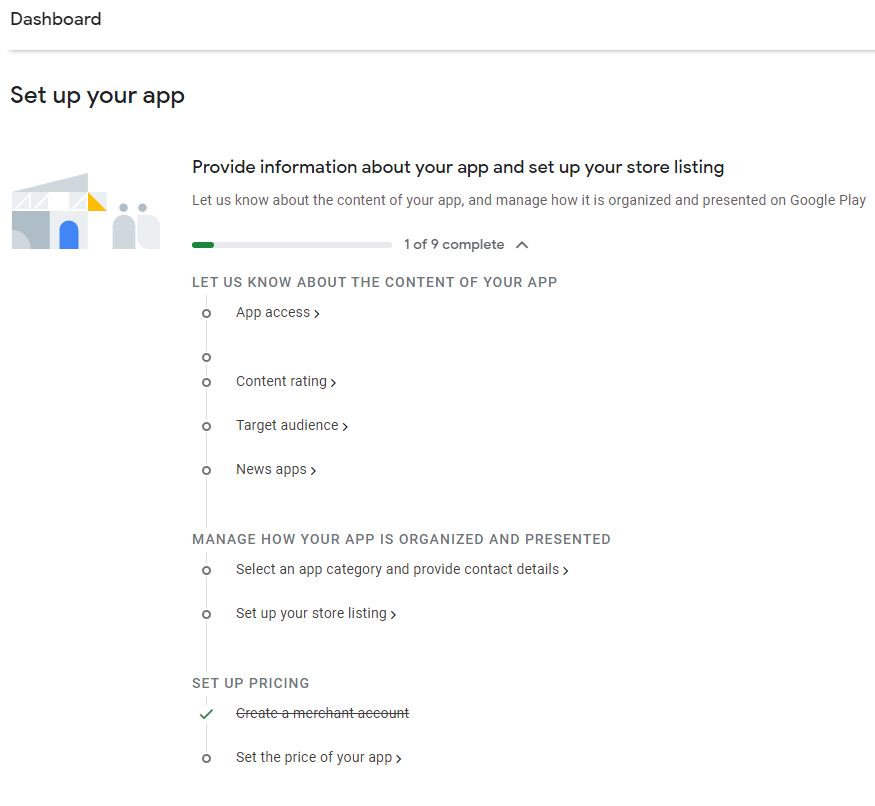Viewport: 875px width, 806px height.
Task: Click the arrow after Set up your store listing
Action: [x=393, y=613]
